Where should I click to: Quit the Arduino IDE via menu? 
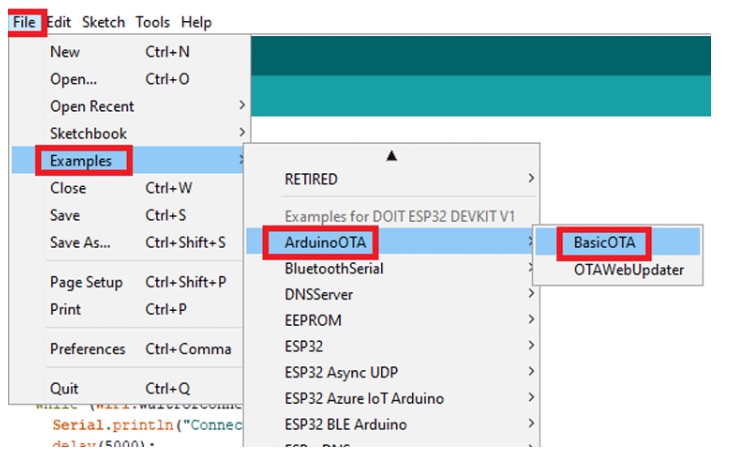[65, 388]
